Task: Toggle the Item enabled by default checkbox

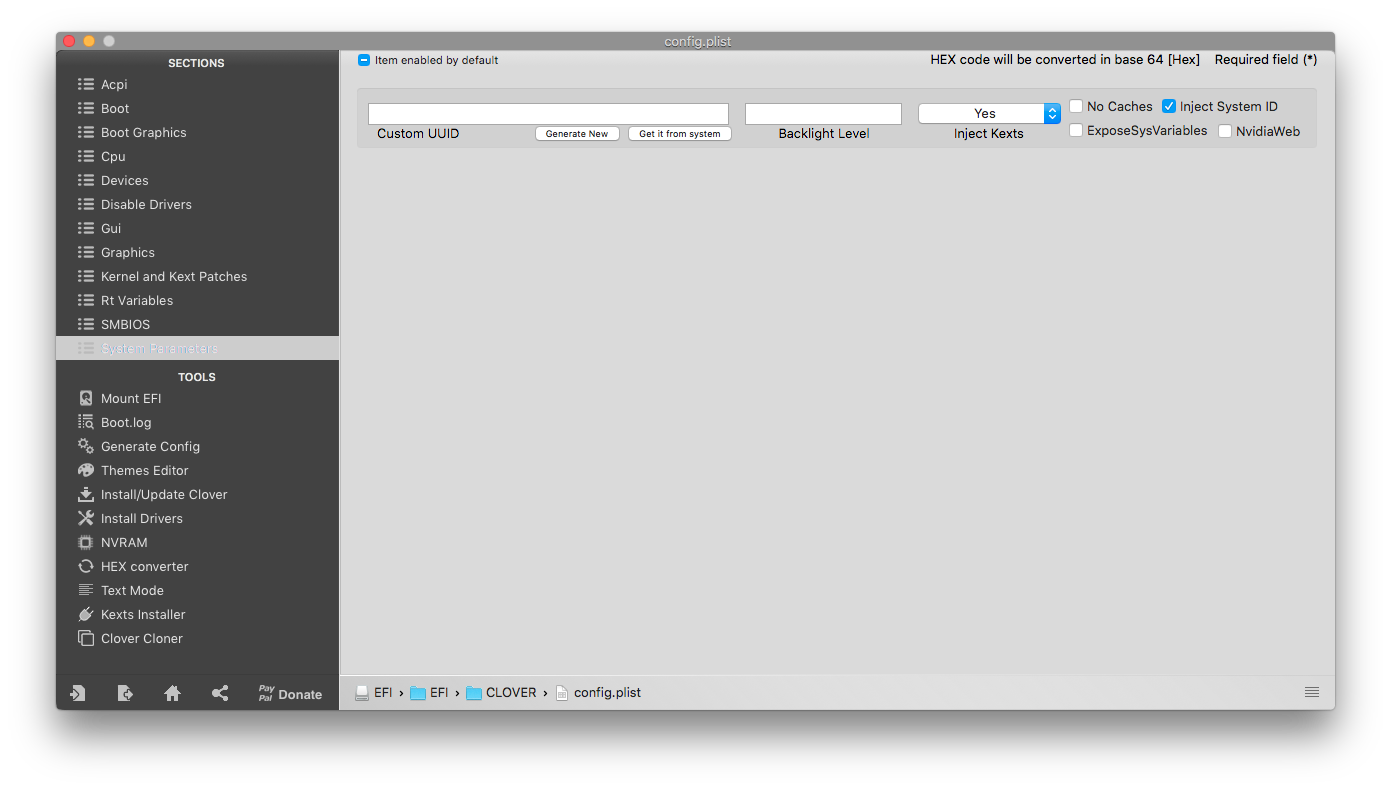Action: point(364,60)
